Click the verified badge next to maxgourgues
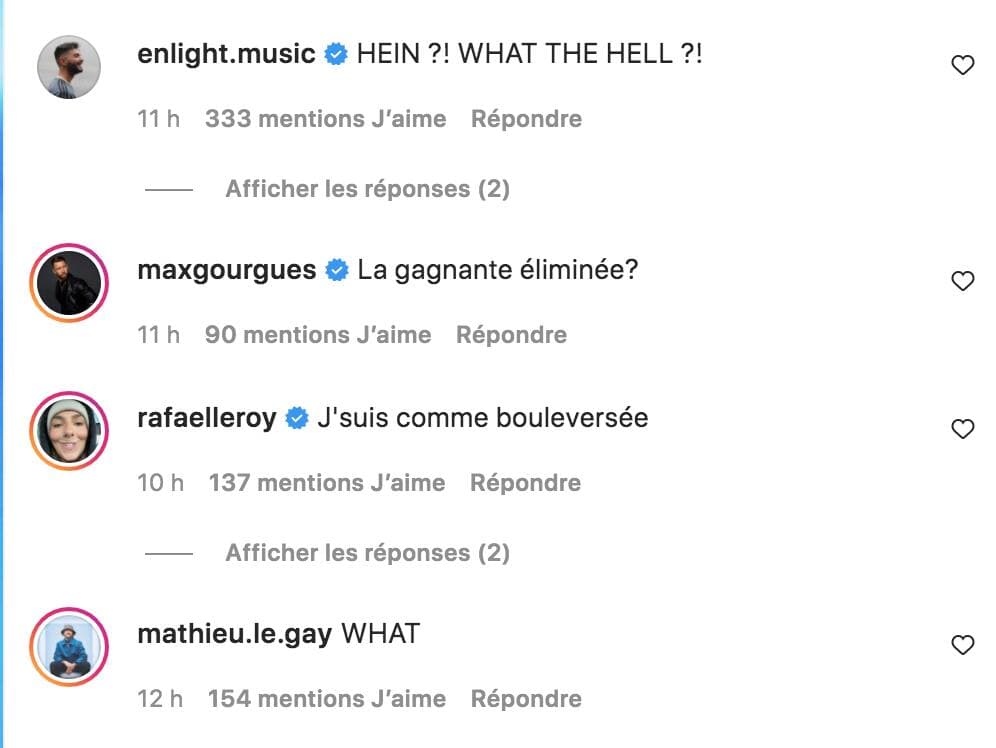 coord(338,270)
